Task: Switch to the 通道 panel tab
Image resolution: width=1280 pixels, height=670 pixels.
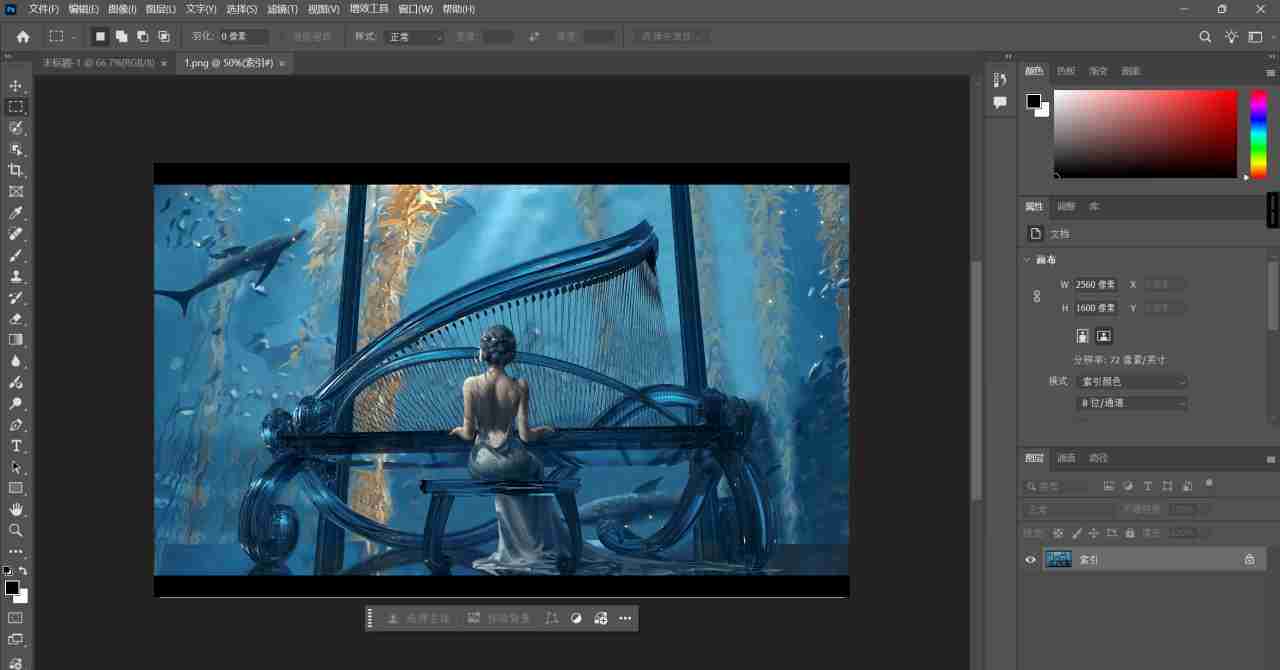Action: (x=1065, y=458)
